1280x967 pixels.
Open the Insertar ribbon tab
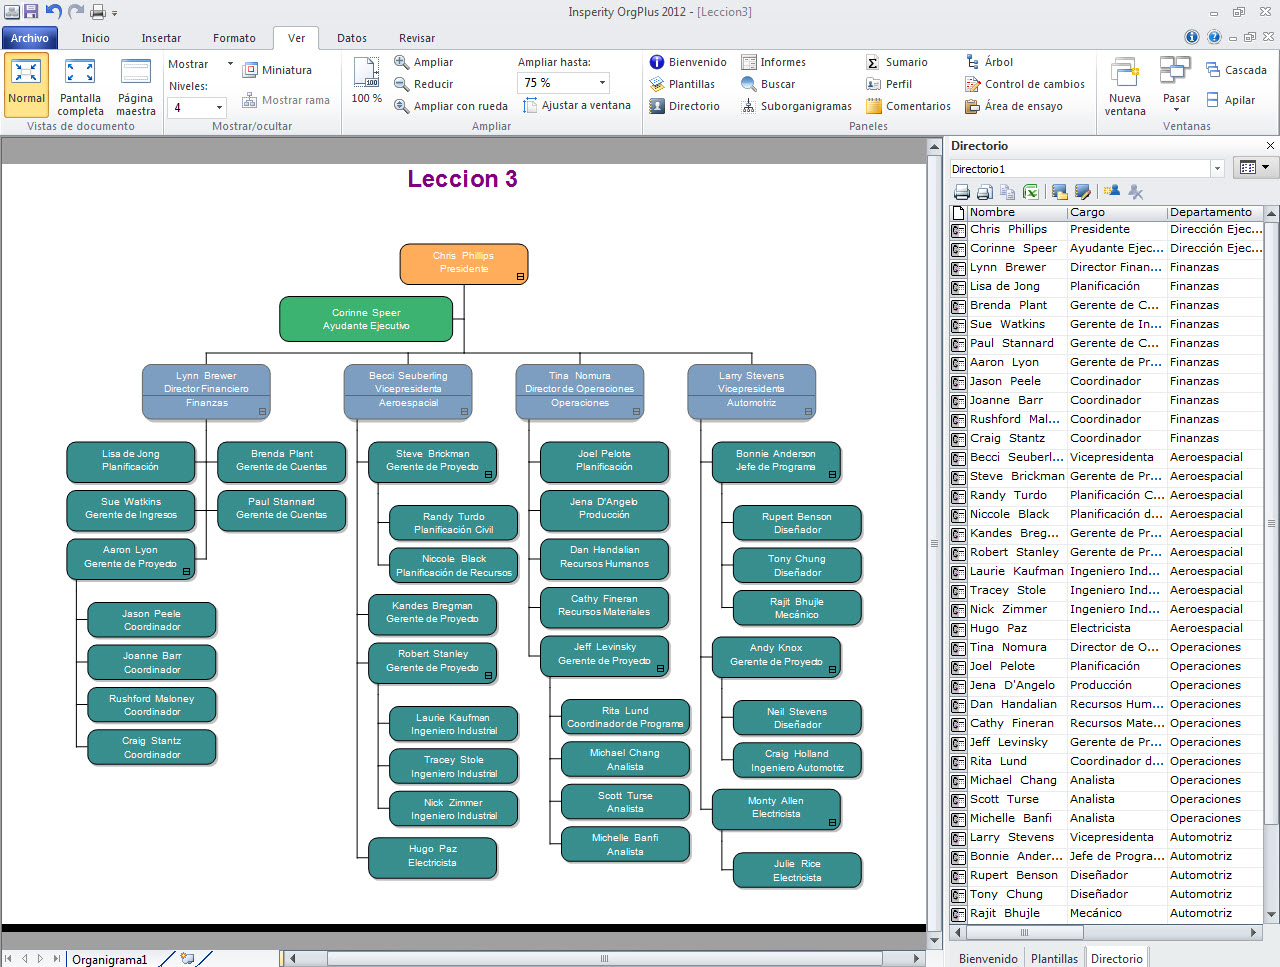pyautogui.click(x=161, y=38)
